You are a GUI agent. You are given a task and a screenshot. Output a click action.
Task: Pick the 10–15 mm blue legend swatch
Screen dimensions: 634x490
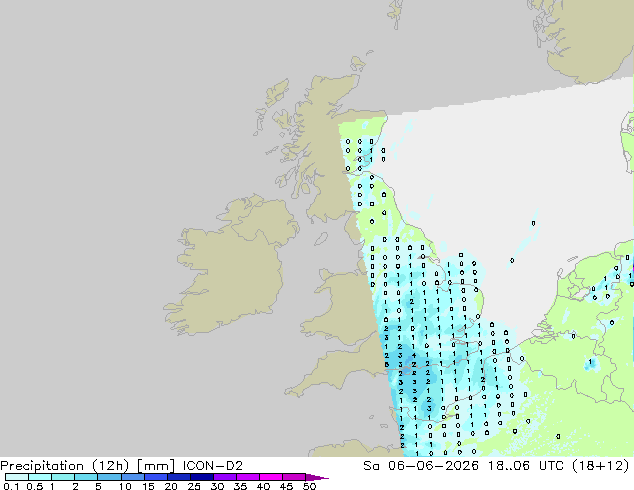132,477
